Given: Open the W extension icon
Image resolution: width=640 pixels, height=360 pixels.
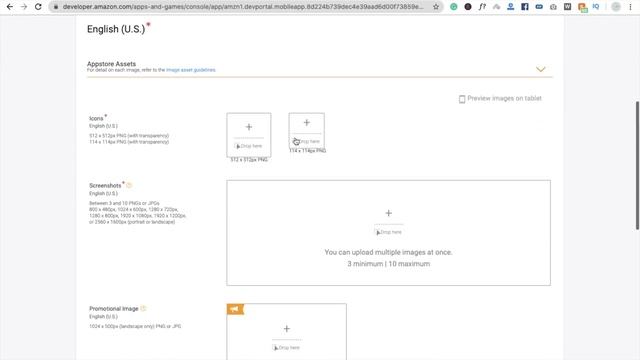Looking at the screenshot, I should coord(567,7).
